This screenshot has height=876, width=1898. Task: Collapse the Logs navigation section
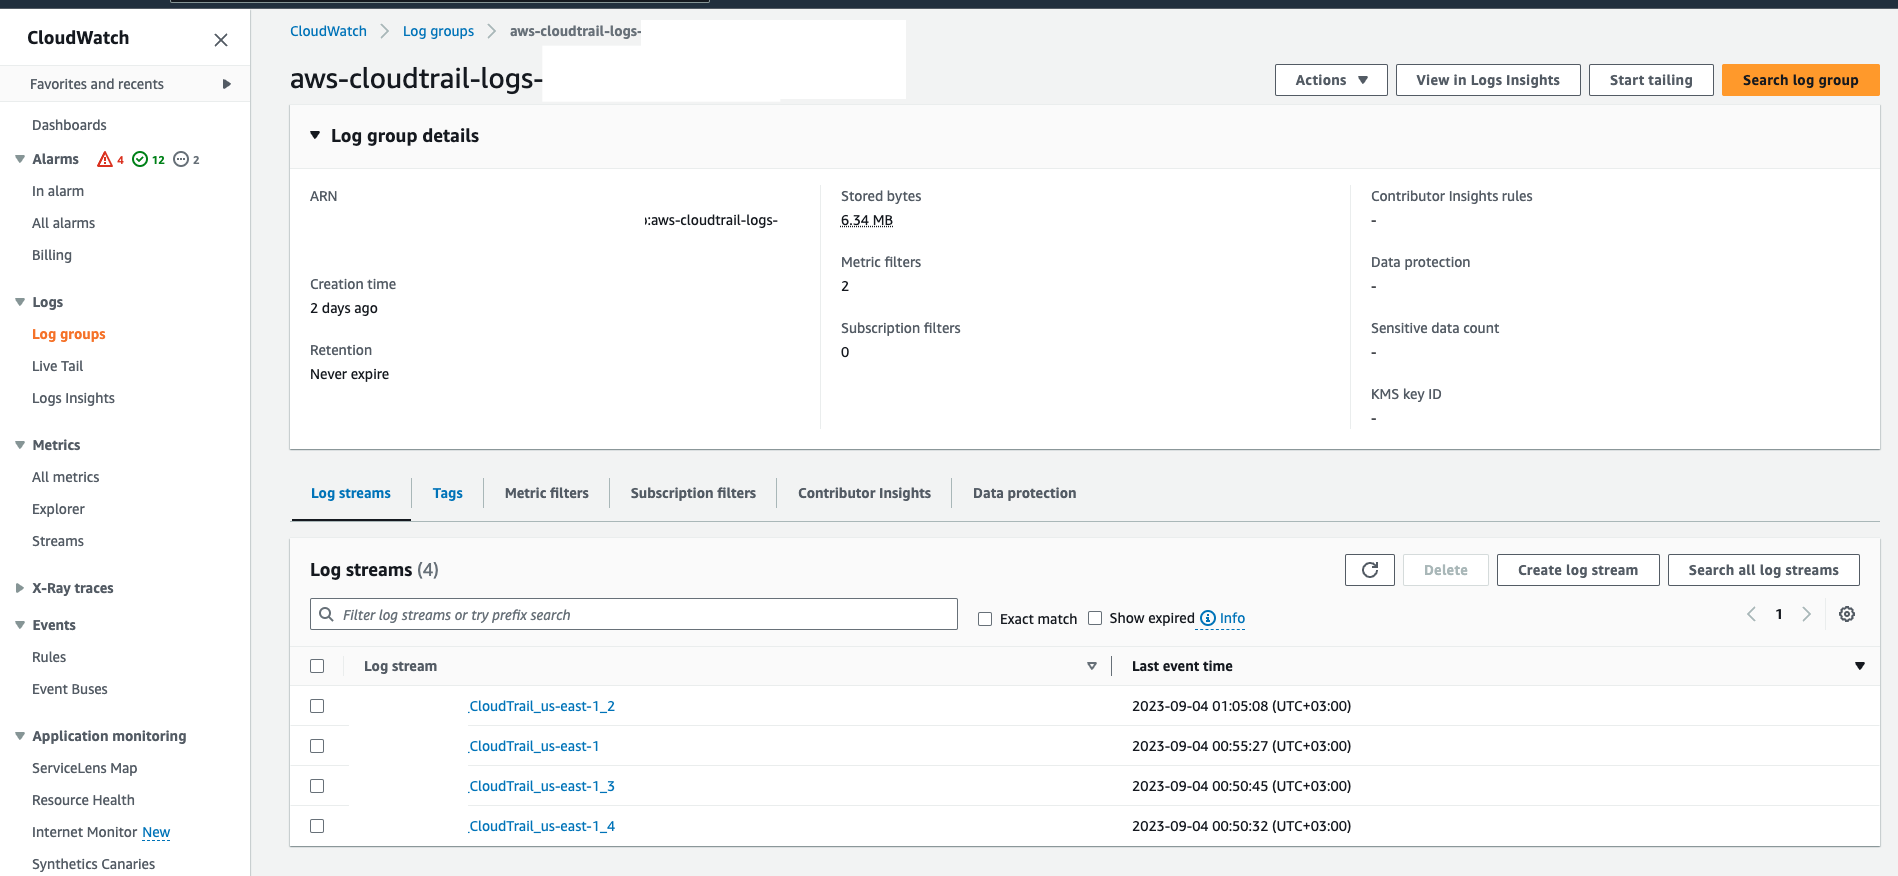20,302
